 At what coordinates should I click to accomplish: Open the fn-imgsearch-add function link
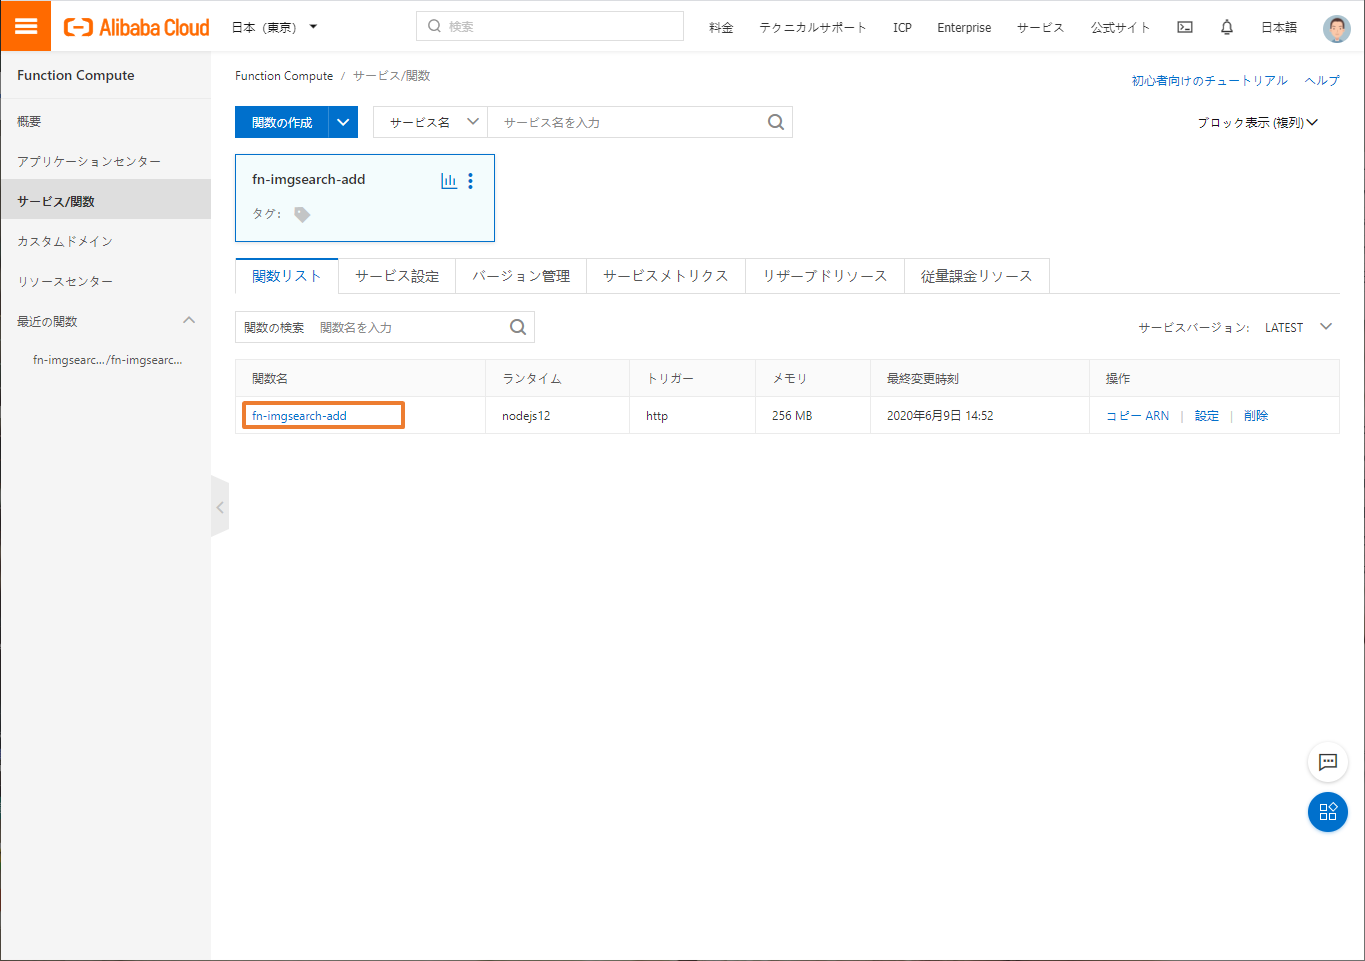coord(299,415)
